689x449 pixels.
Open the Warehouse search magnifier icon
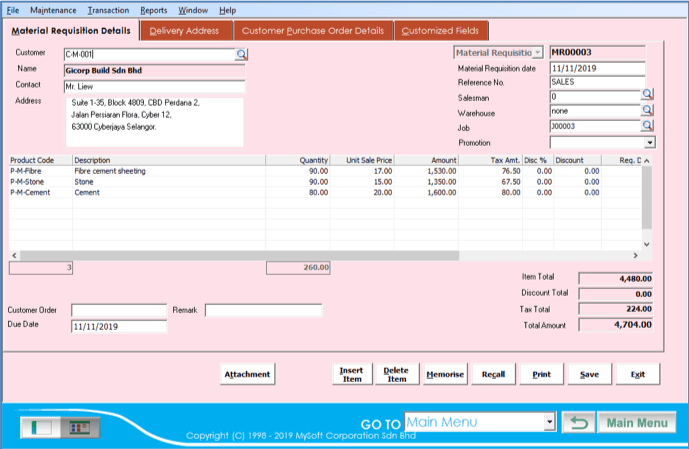(647, 110)
